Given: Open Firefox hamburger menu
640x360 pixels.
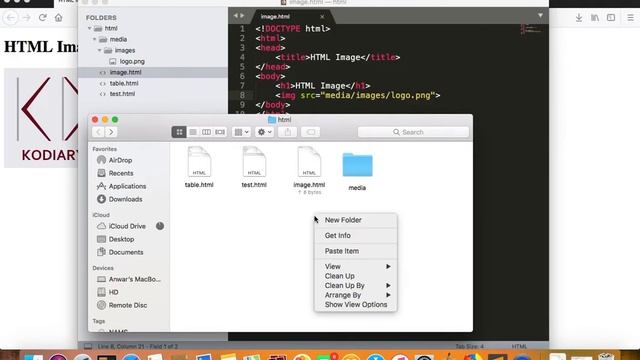Looking at the screenshot, I should click(630, 18).
